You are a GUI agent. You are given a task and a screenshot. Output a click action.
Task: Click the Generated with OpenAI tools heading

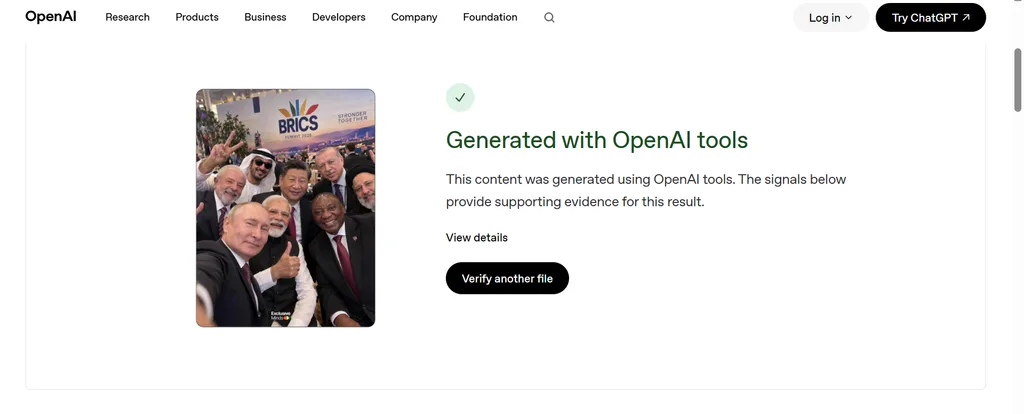pos(597,140)
